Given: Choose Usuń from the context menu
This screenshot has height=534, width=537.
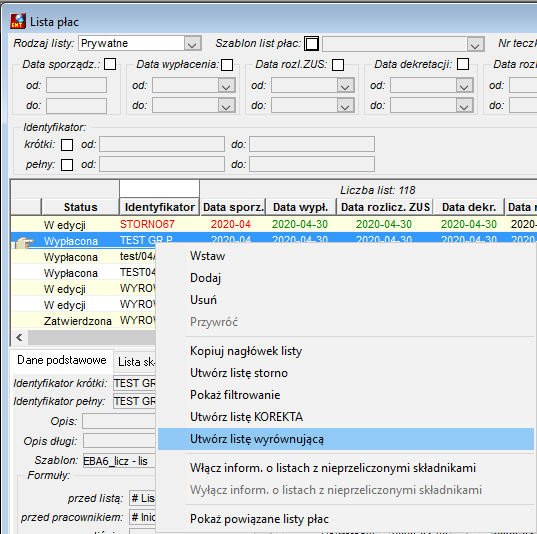Looking at the screenshot, I should (x=346, y=300).
